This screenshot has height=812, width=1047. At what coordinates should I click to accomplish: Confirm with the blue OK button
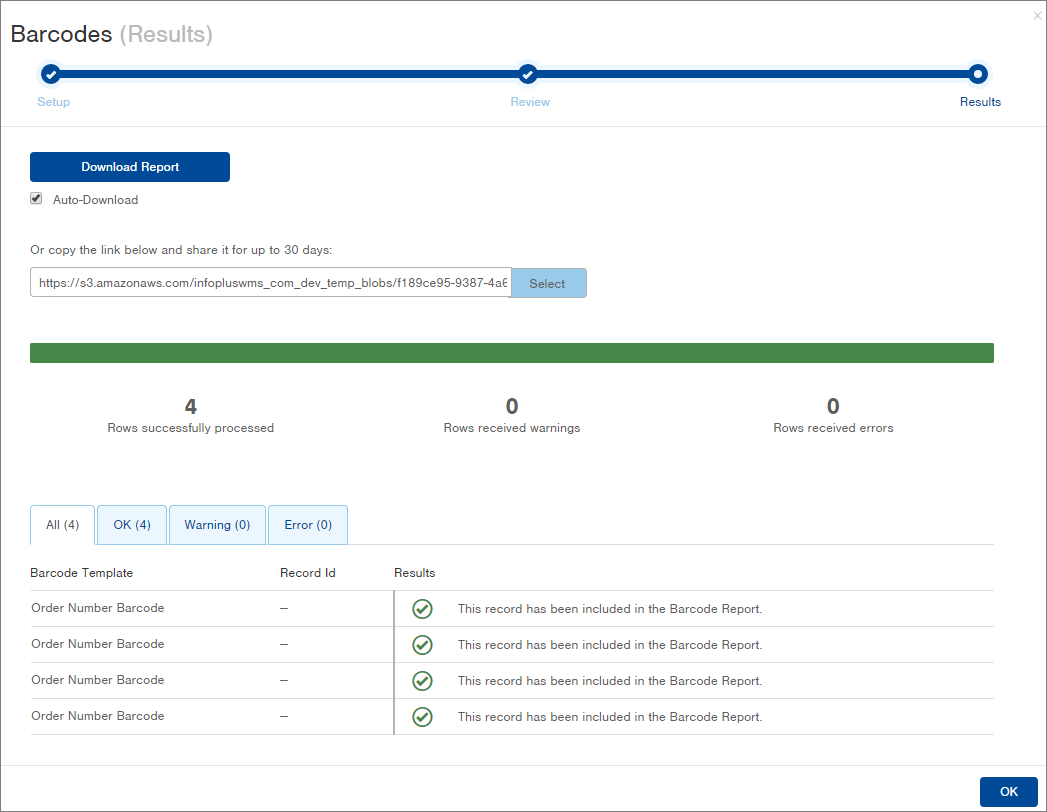tap(1008, 791)
